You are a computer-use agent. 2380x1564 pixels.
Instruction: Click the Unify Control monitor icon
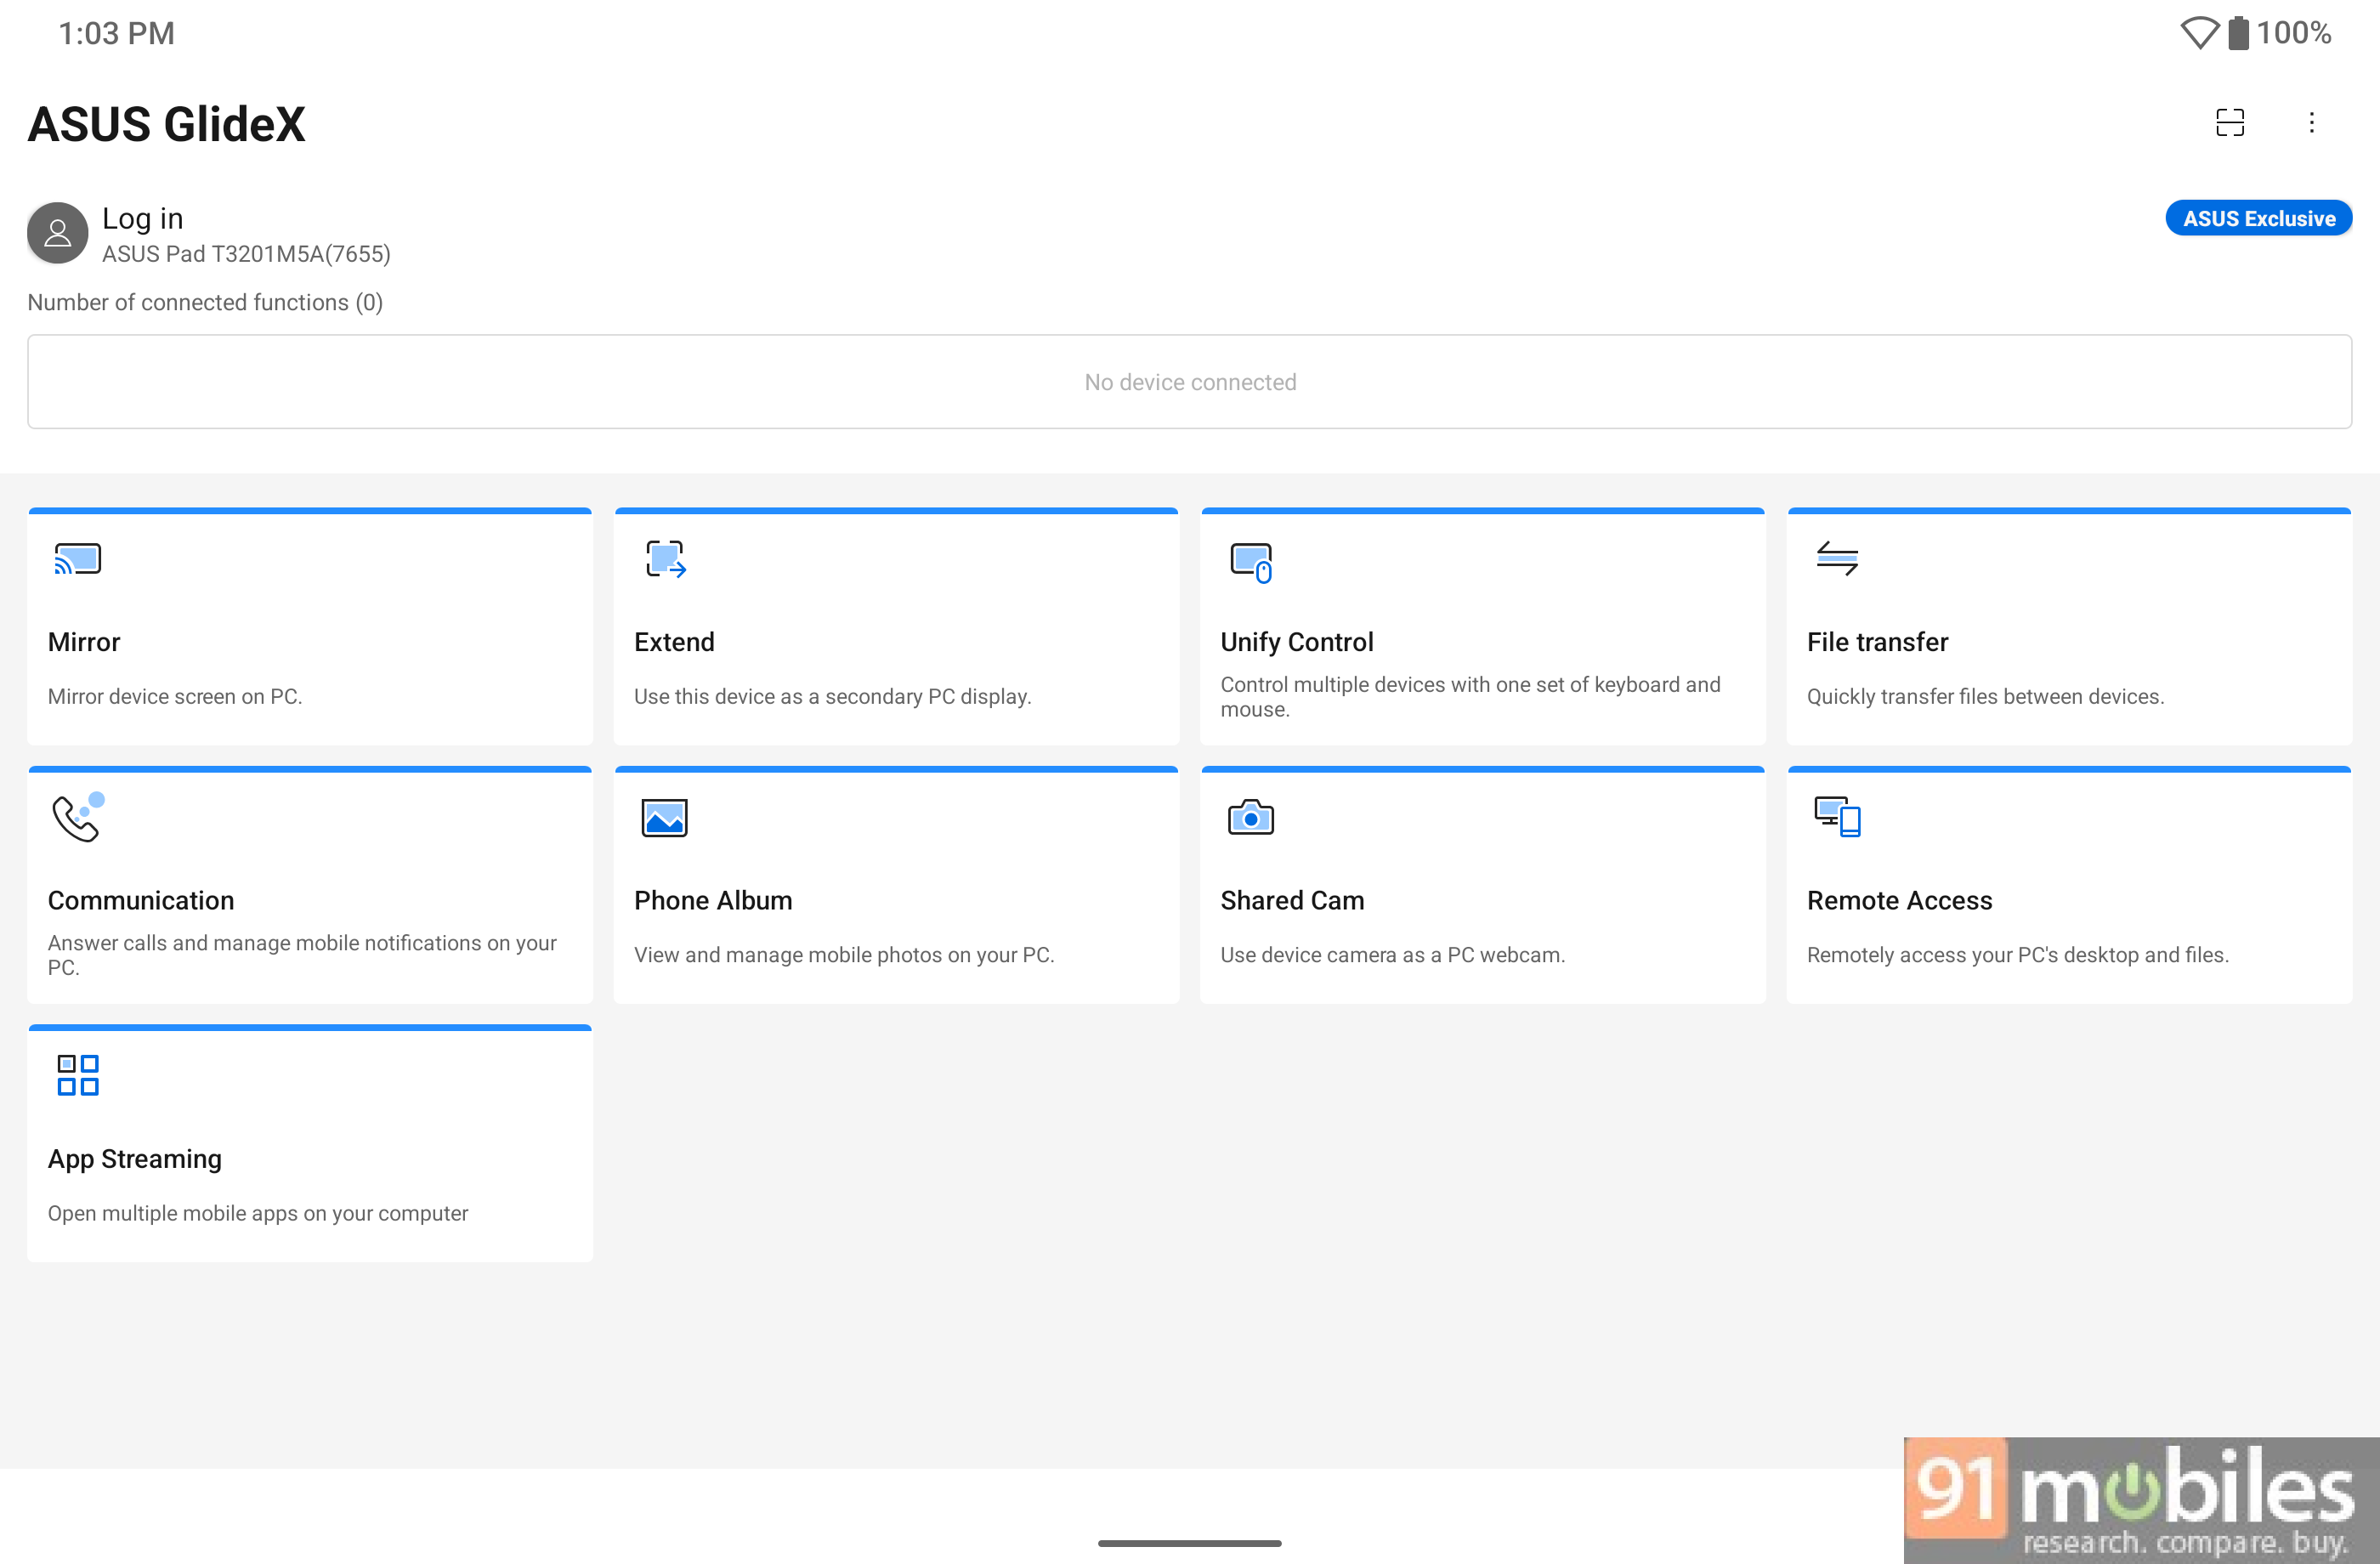click(x=1251, y=562)
